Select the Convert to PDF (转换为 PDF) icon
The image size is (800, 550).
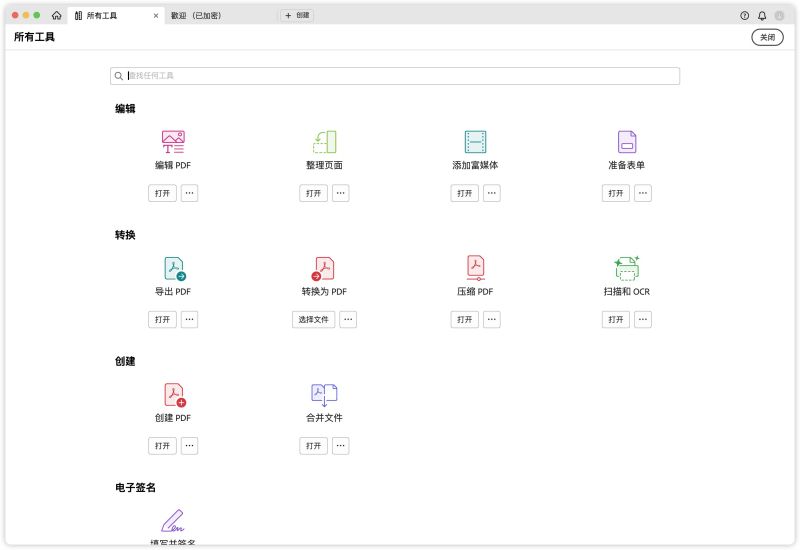pyautogui.click(x=323, y=268)
